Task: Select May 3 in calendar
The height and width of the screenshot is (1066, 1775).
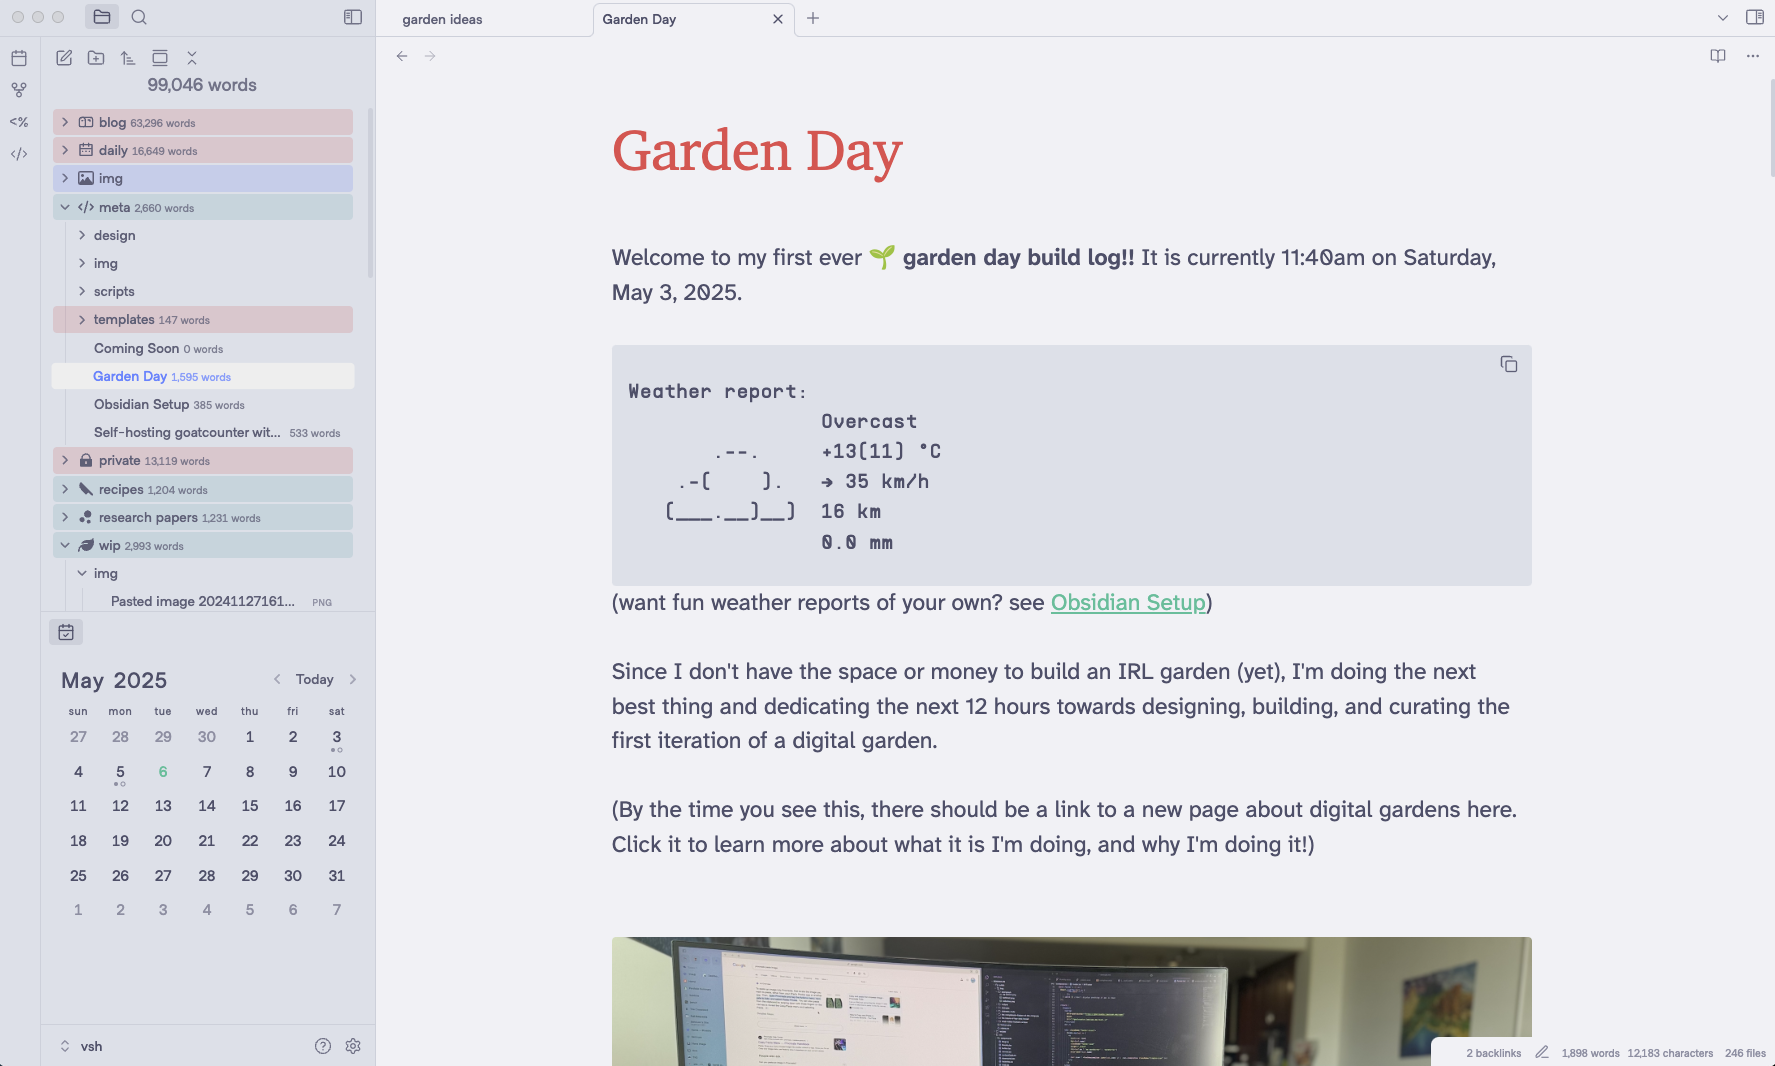Action: tap(337, 737)
